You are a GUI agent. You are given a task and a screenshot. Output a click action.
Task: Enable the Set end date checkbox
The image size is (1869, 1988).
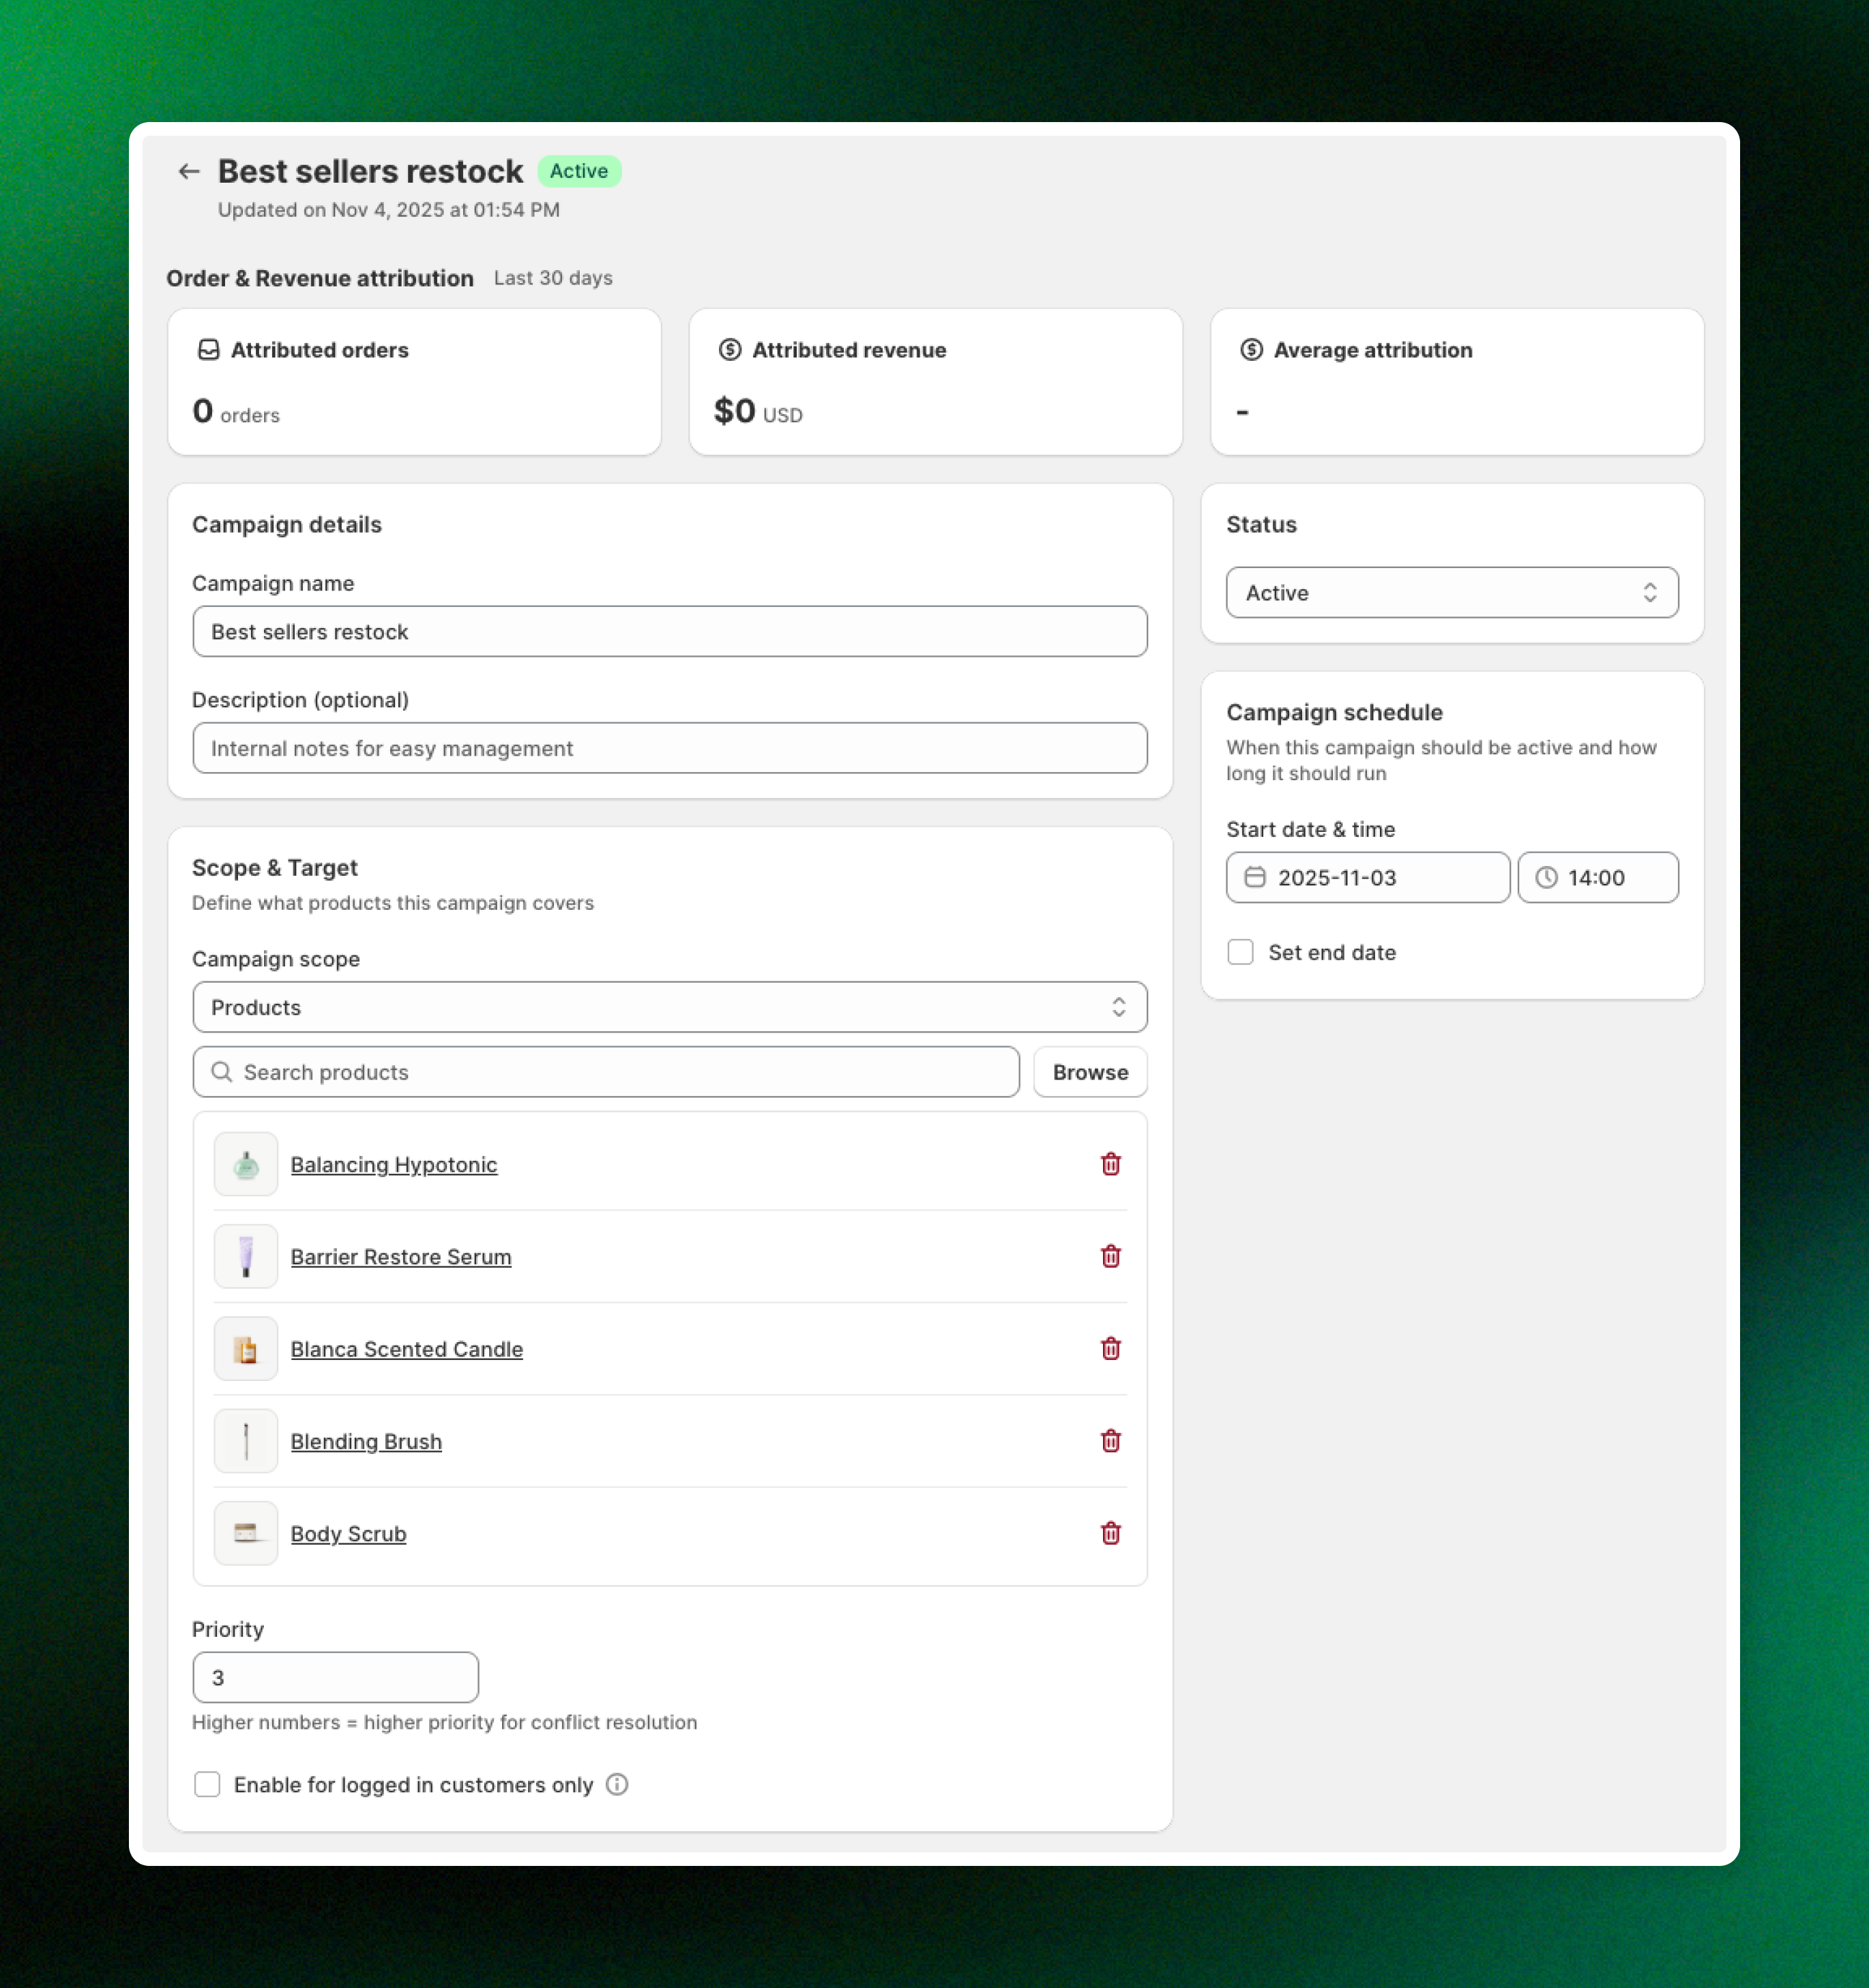click(x=1240, y=952)
